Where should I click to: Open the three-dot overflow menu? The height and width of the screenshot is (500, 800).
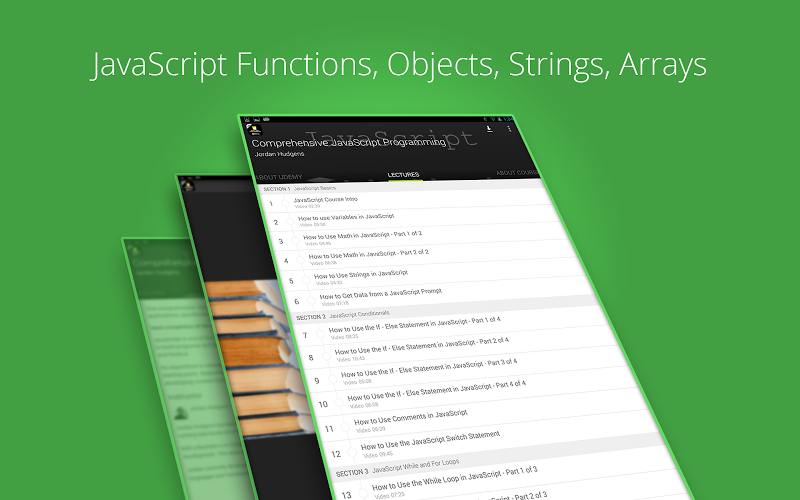click(x=510, y=128)
